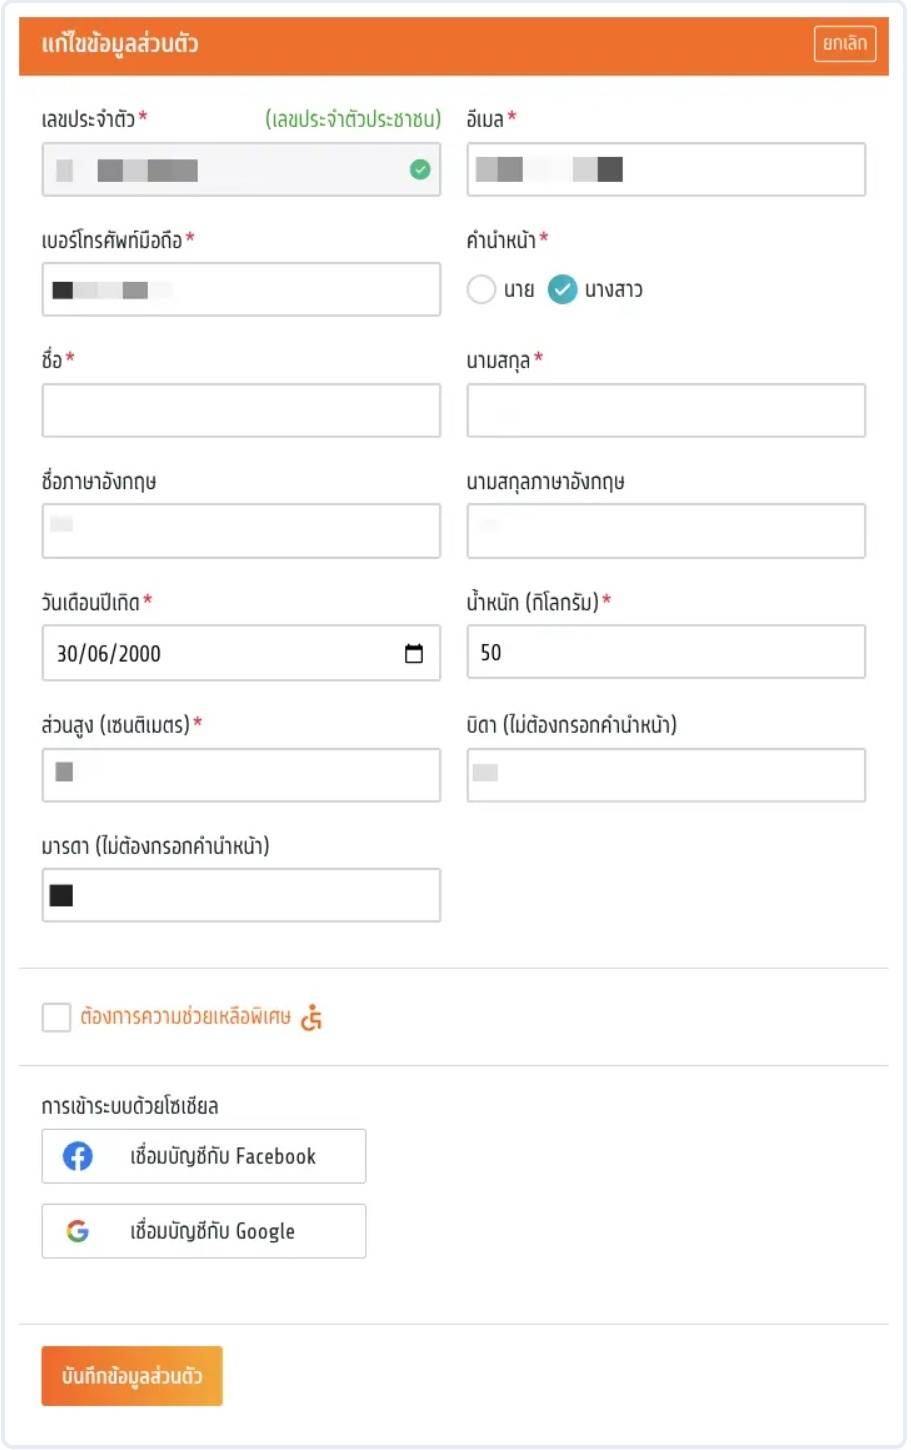
Task: Click the Google logo icon
Action: click(78, 1231)
